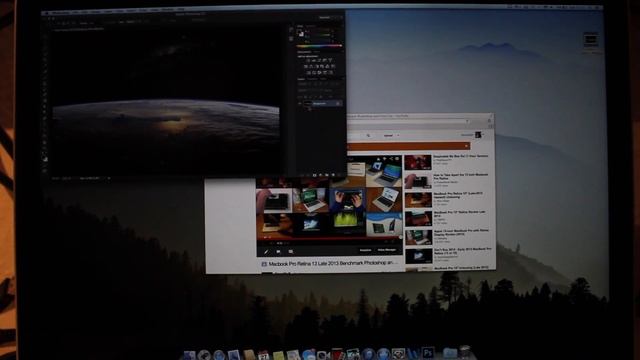This screenshot has height=360, width=640.
Task: Add a Brightness/Contrast adjustment in Adjustments panel
Action: 308,60
